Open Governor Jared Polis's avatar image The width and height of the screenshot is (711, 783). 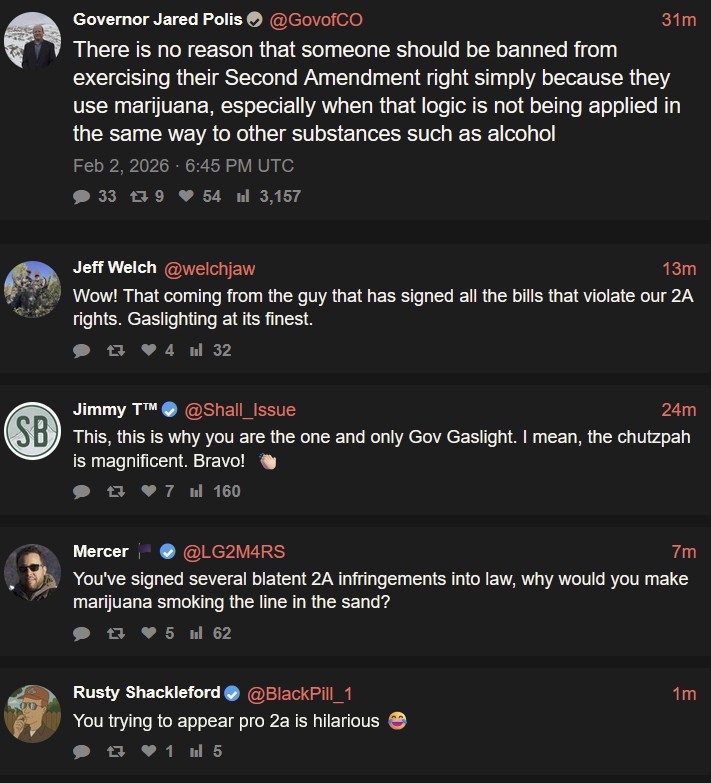[x=34, y=41]
